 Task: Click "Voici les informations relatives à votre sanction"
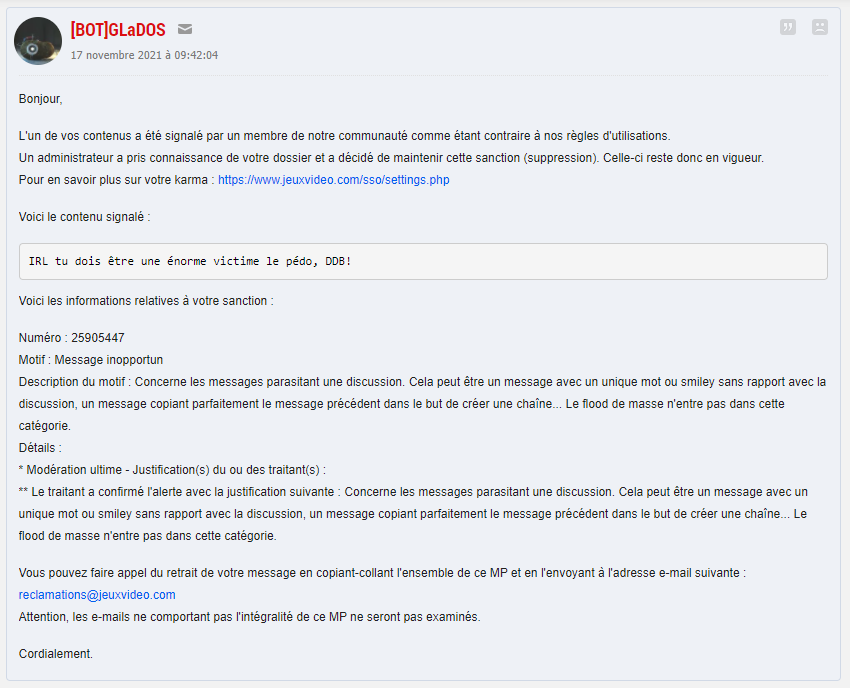pos(146,301)
